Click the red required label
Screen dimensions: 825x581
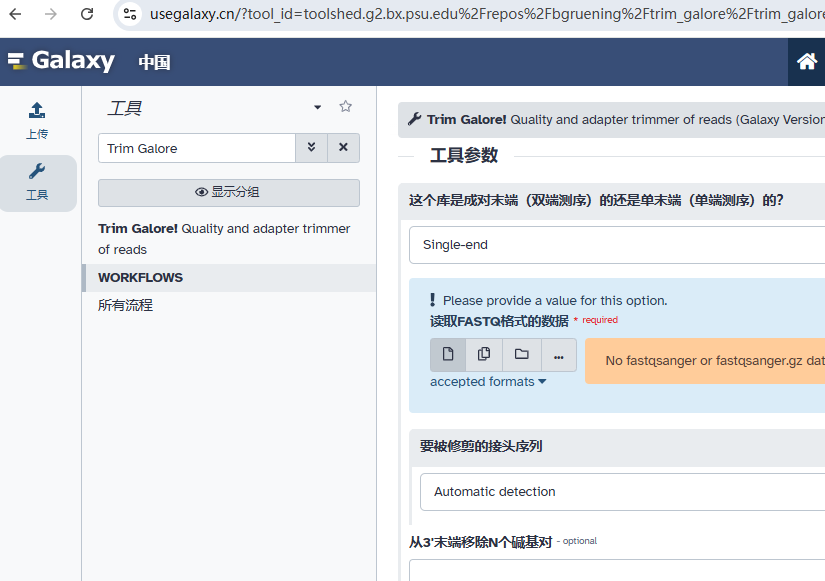coord(600,320)
